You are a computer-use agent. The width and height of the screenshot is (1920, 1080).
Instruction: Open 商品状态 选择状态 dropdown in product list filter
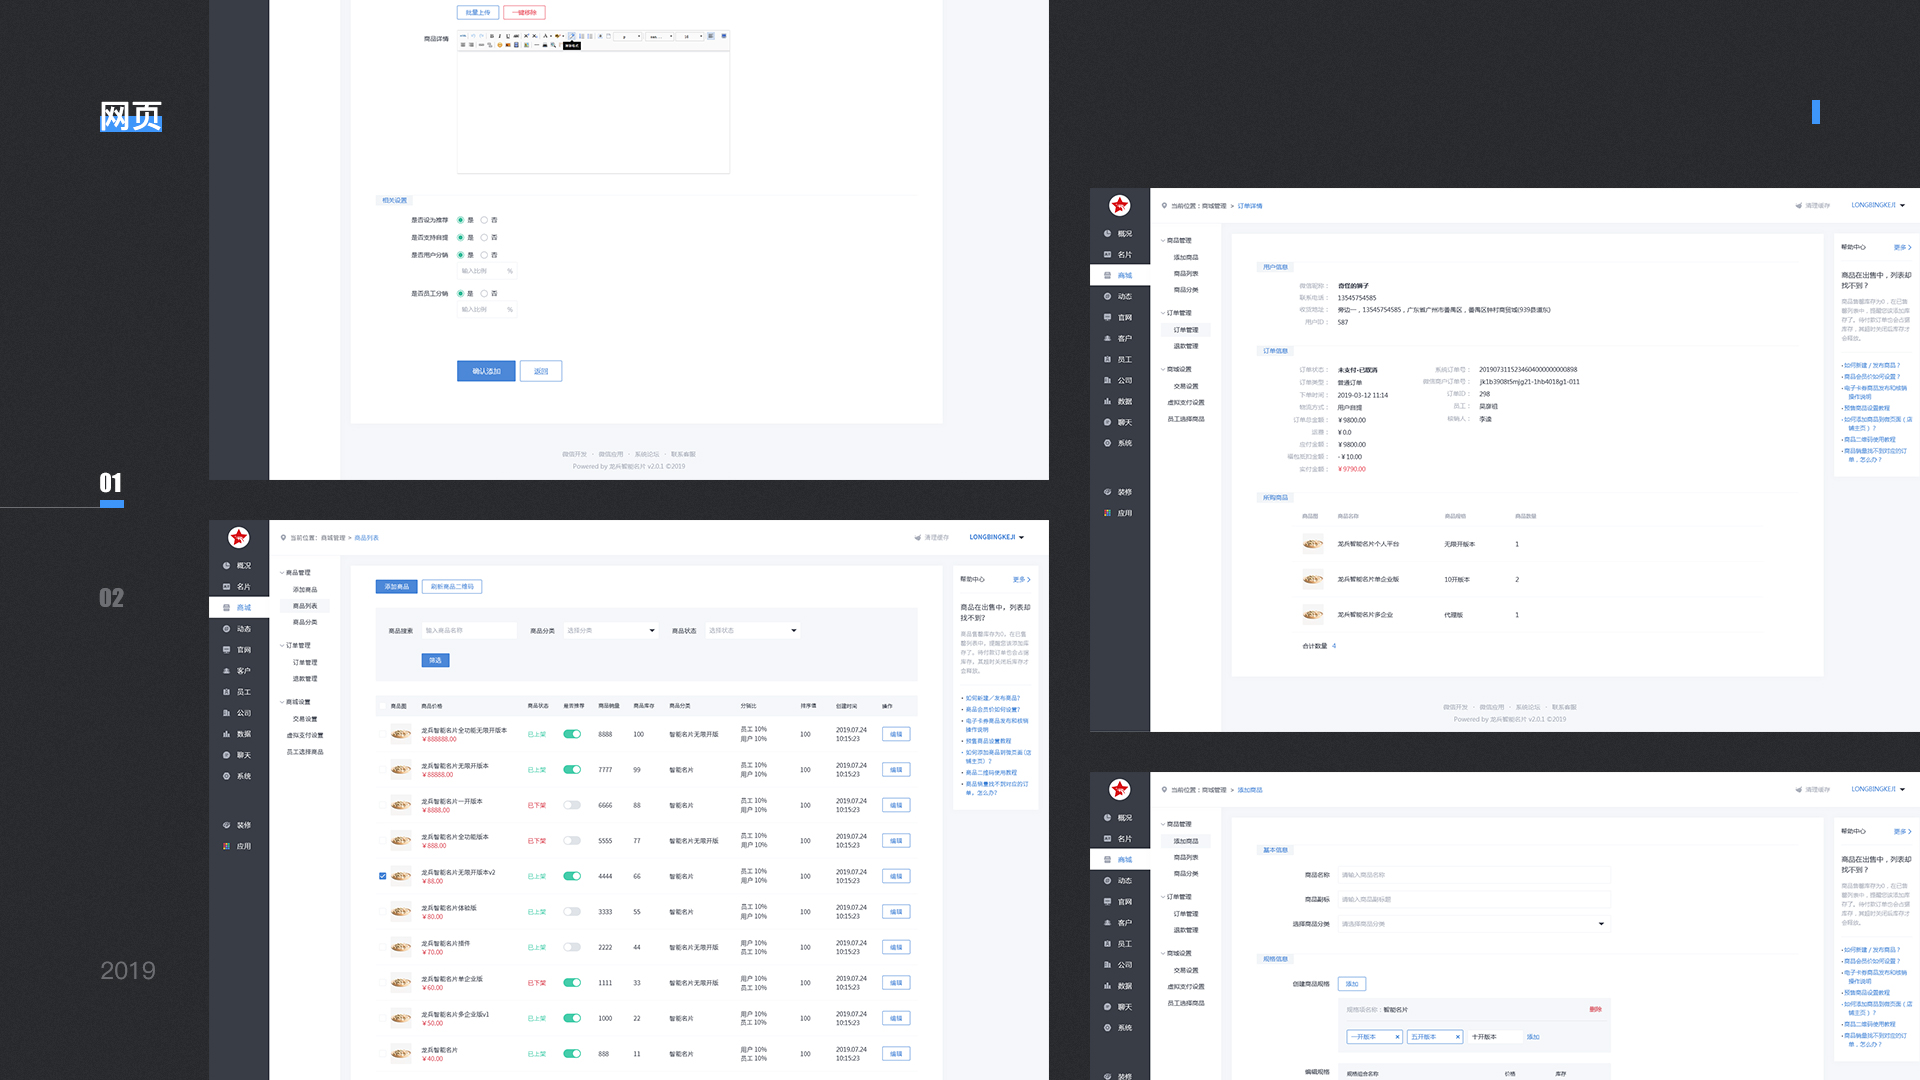click(752, 631)
